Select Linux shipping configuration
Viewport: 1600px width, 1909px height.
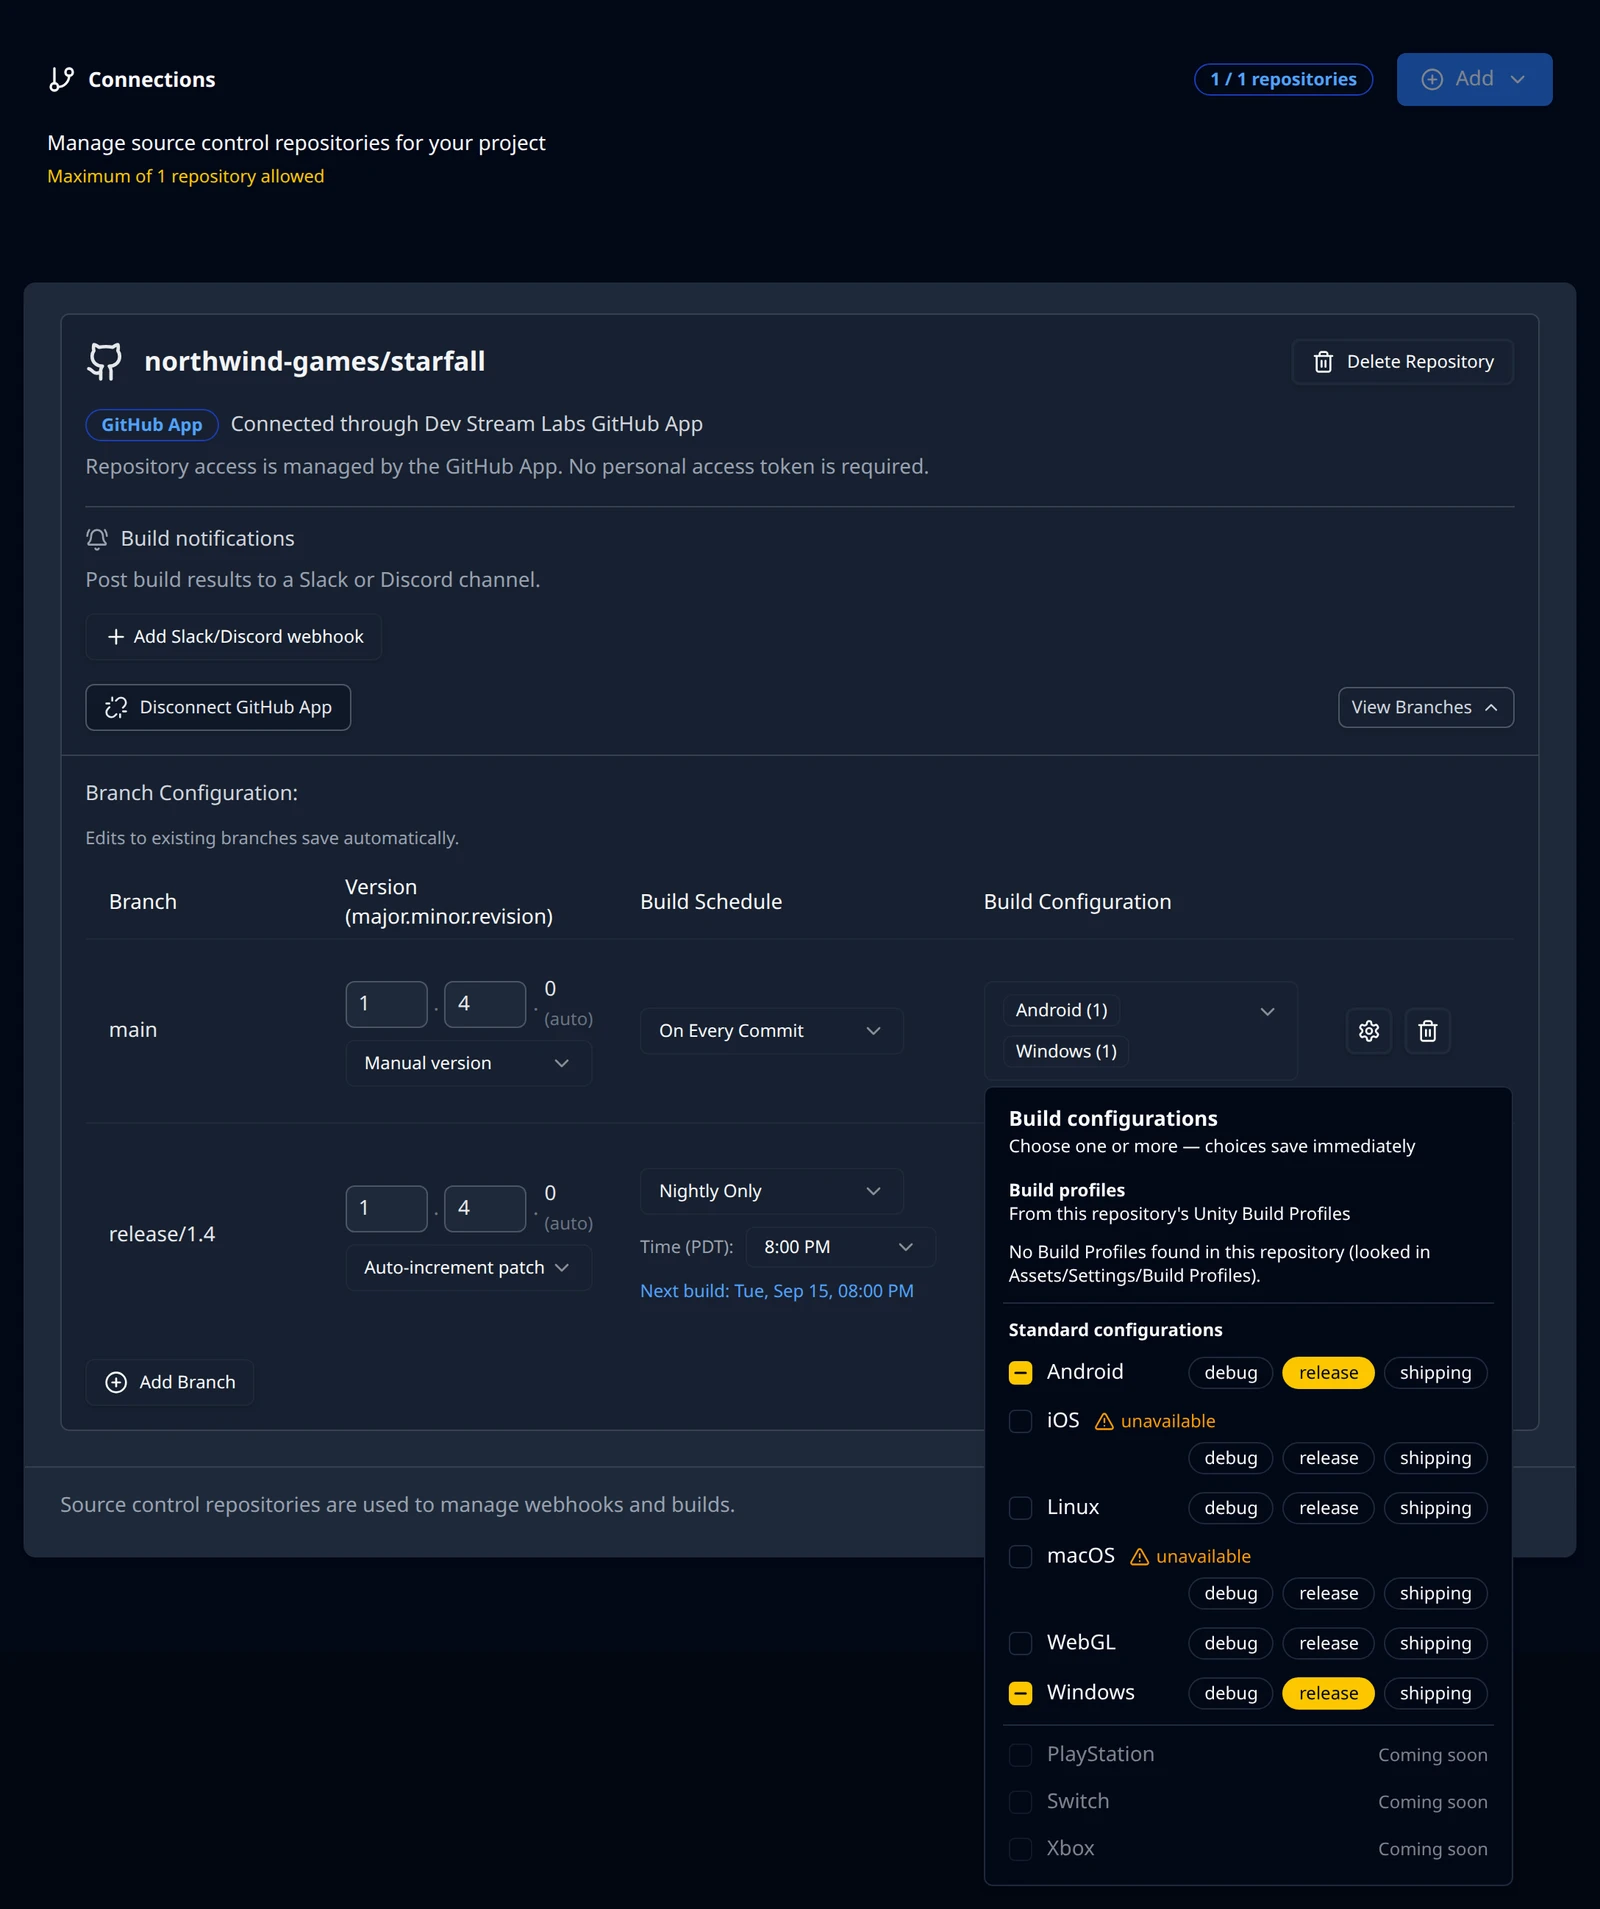coord(1435,1508)
